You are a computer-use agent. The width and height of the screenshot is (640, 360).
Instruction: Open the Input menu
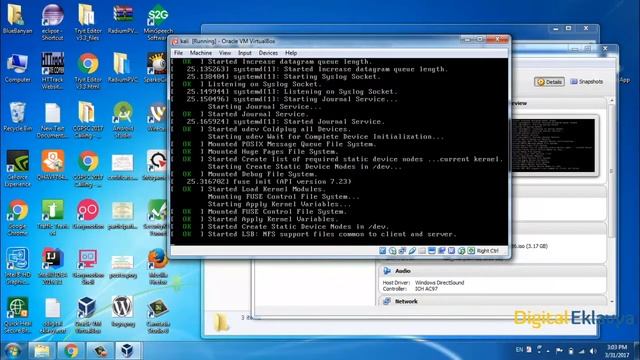coord(244,53)
